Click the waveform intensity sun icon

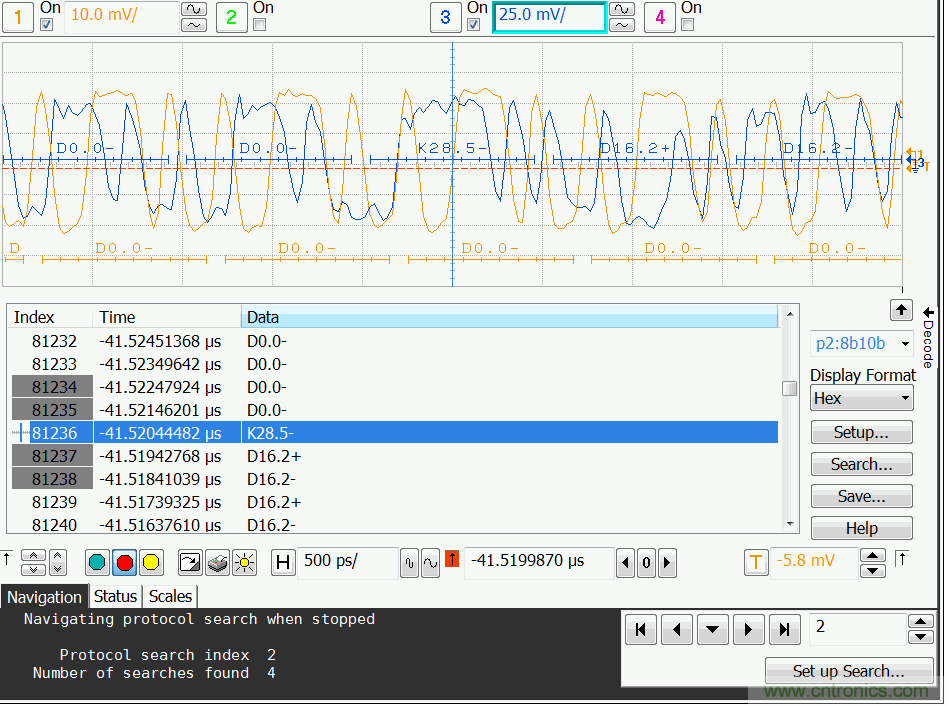click(244, 563)
